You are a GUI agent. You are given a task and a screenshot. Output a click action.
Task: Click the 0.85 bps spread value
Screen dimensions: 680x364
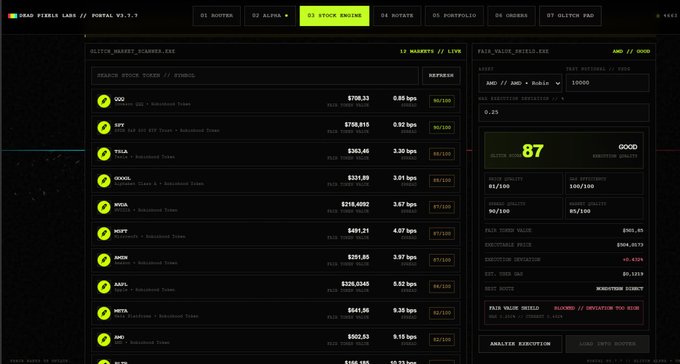pos(405,98)
